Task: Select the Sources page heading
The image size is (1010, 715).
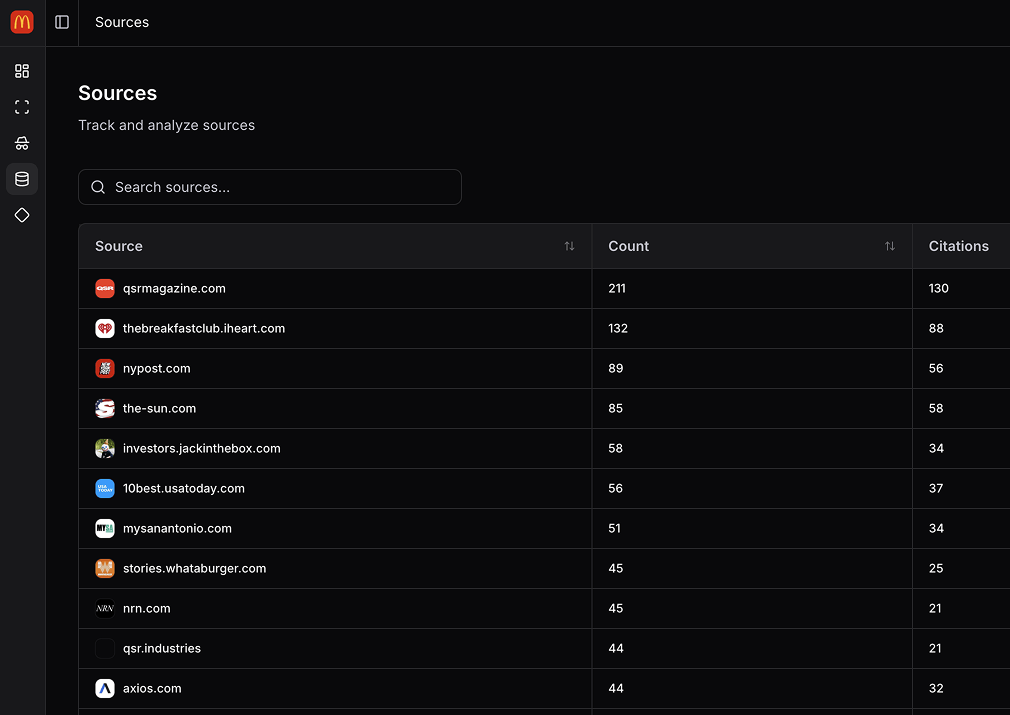Action: coord(117,93)
